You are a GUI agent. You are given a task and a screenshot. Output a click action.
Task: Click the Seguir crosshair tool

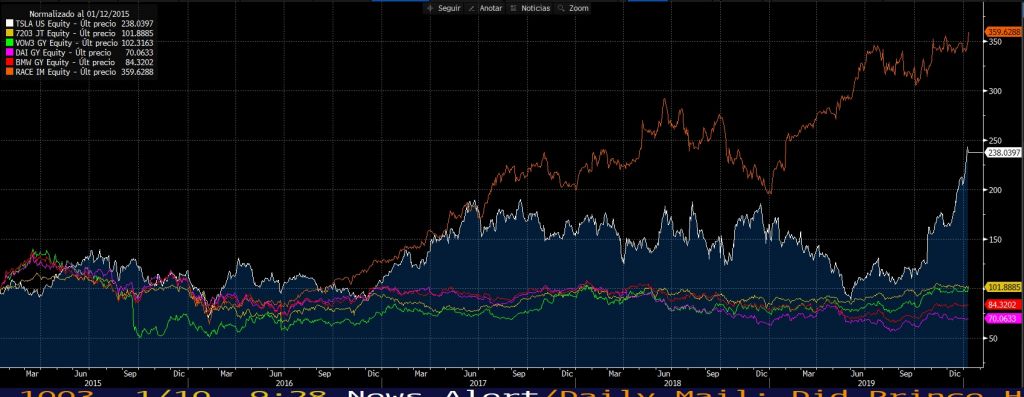[443, 8]
